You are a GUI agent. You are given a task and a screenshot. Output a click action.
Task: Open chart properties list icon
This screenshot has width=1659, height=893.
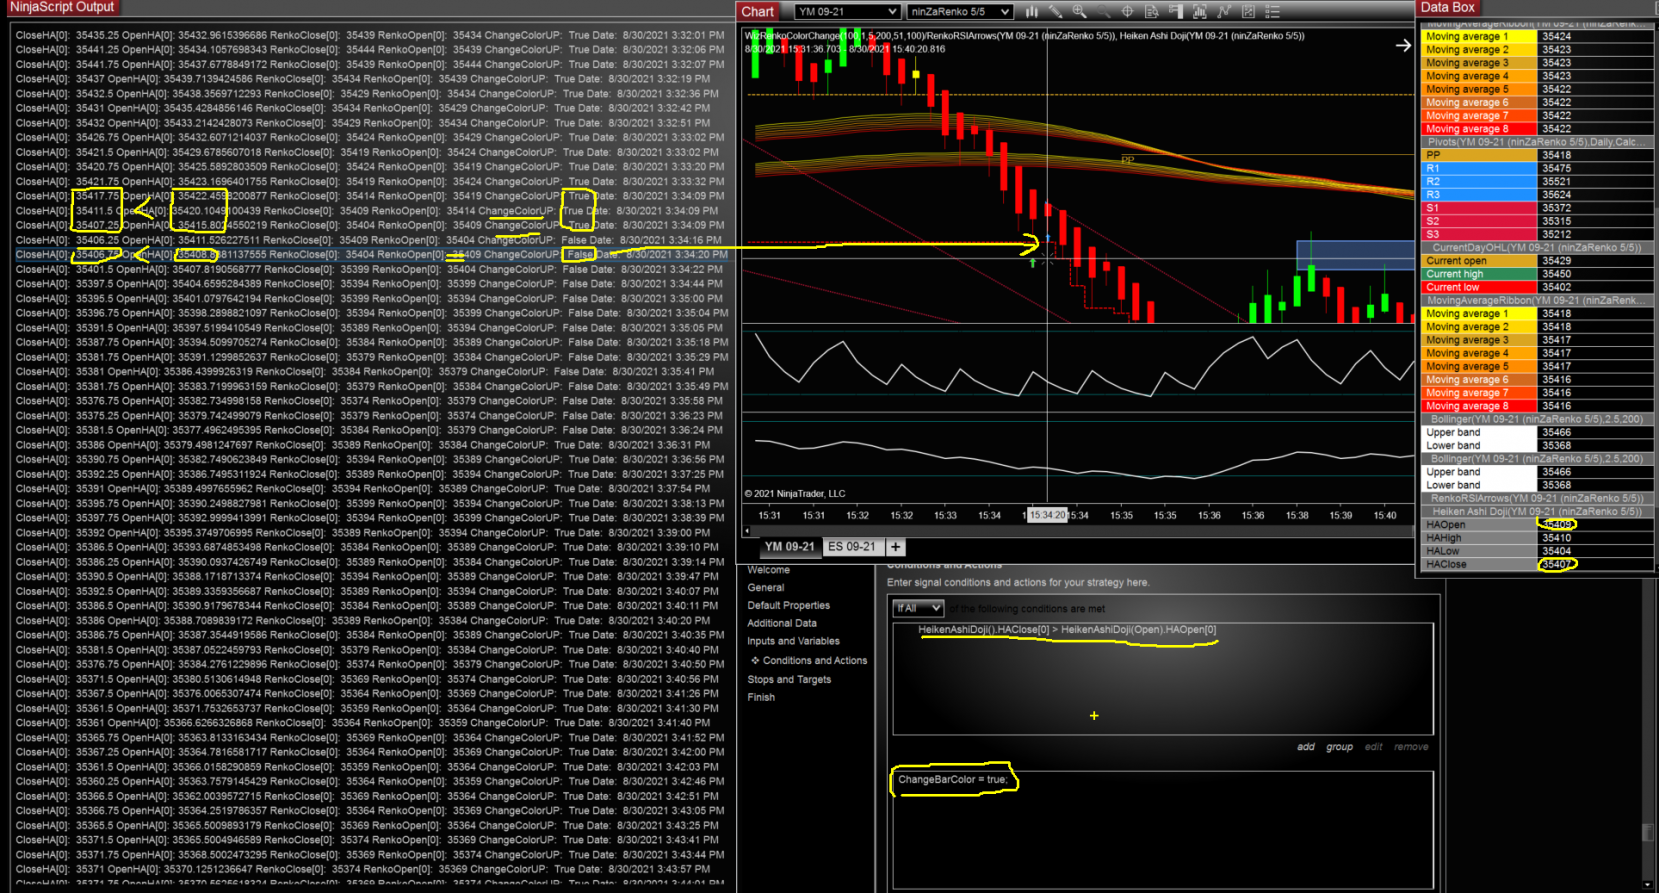coord(1272,12)
